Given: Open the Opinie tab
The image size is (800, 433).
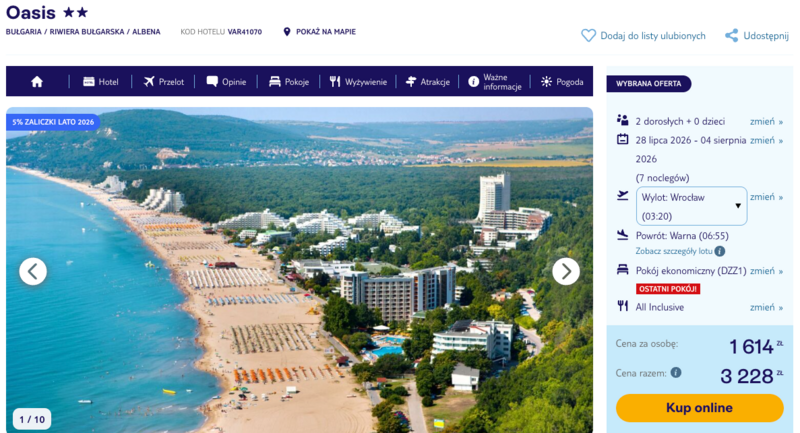Looking at the screenshot, I should [227, 82].
